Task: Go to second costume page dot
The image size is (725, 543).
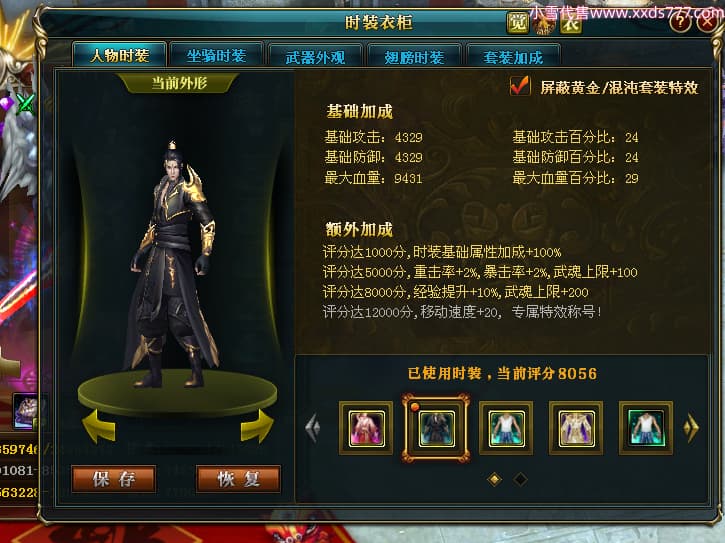Action: (x=520, y=479)
